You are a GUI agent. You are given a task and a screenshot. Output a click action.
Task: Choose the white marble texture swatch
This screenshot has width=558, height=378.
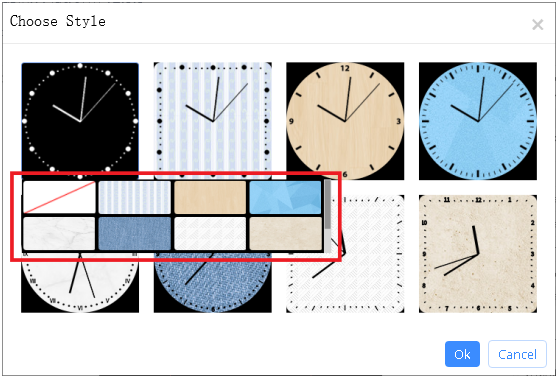coord(59,233)
